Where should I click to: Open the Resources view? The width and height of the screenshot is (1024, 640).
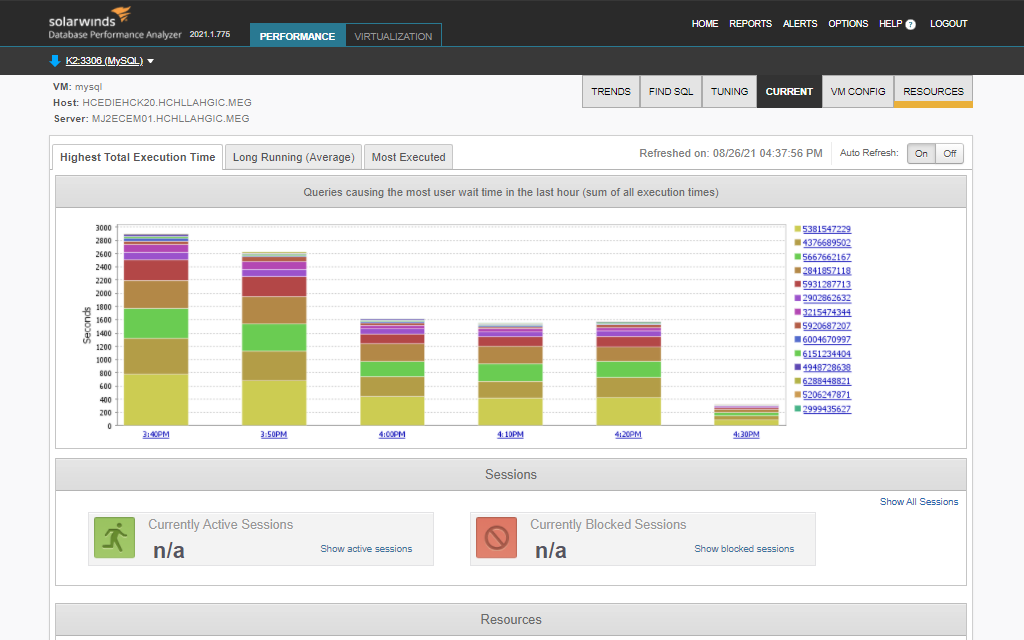(933, 91)
